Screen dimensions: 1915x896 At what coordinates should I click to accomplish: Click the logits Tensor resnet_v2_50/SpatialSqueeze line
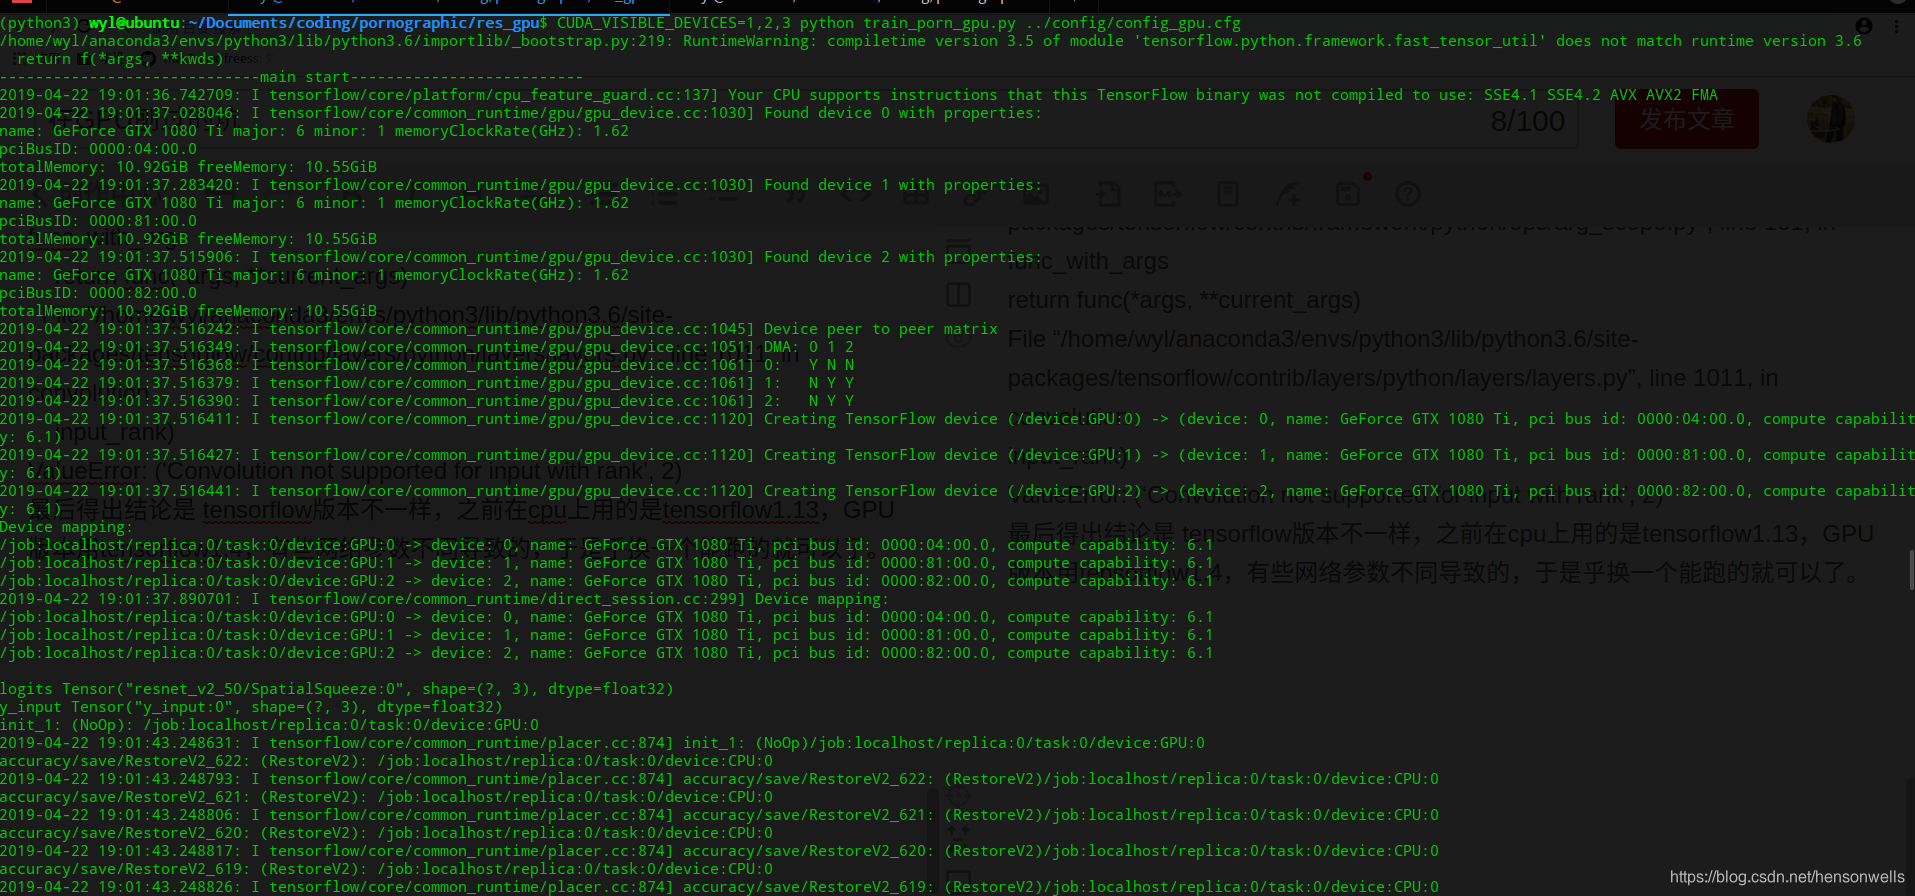coord(336,689)
